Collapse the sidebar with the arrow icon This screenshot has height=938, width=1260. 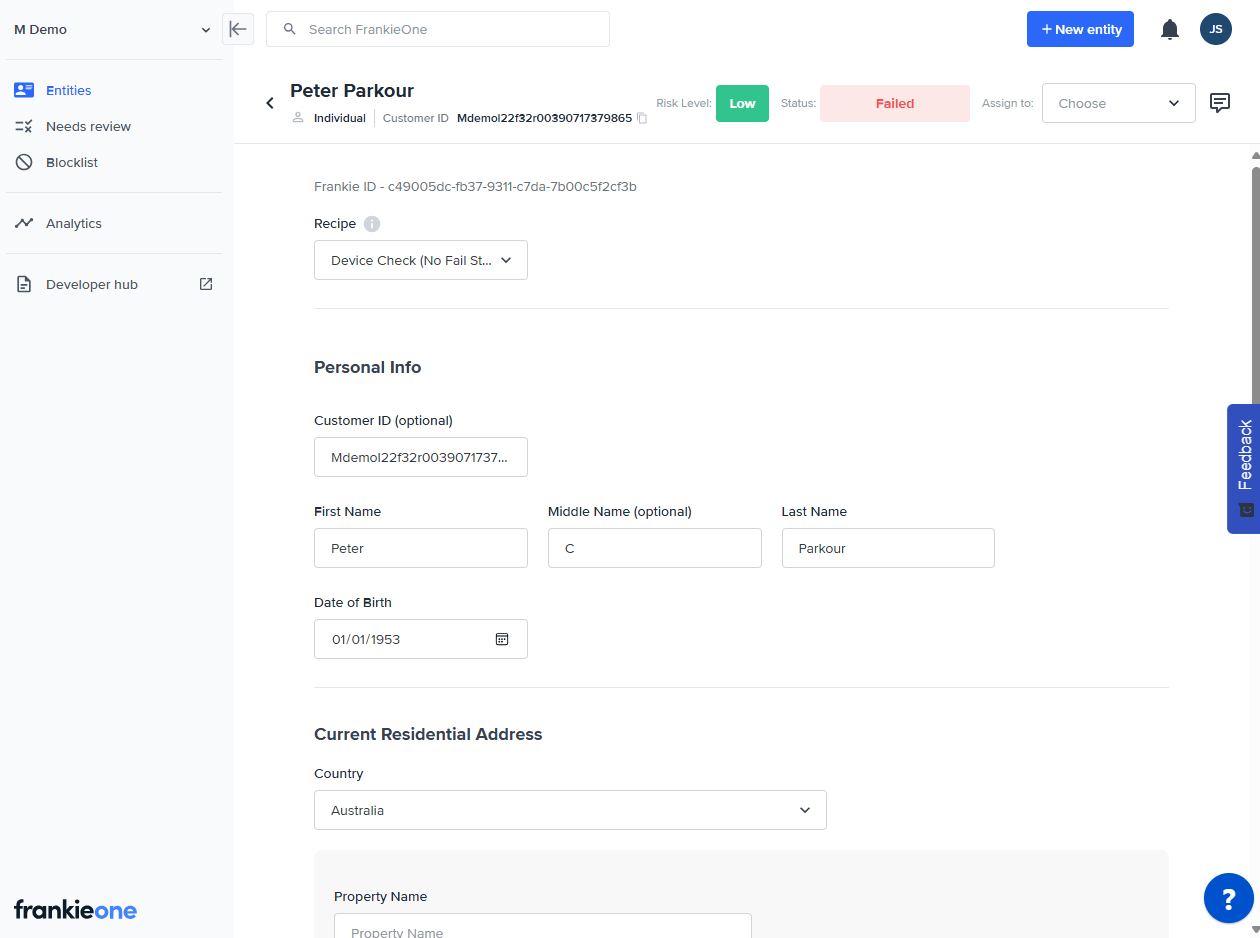tap(237, 29)
